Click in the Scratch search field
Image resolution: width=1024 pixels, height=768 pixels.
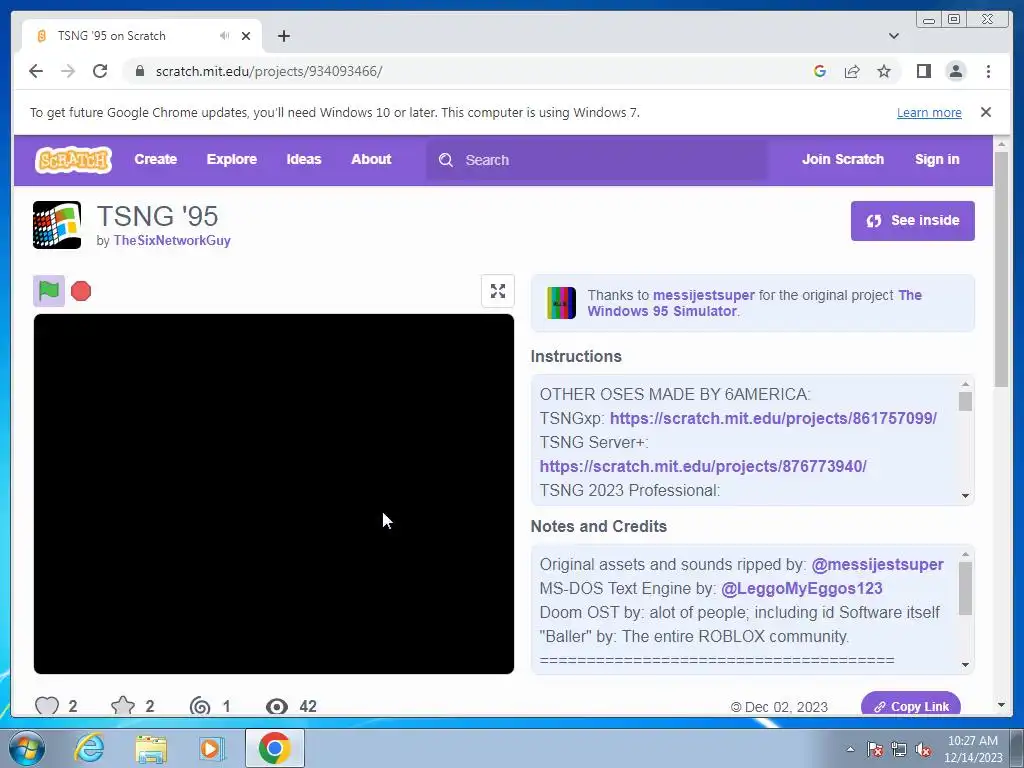tap(597, 160)
